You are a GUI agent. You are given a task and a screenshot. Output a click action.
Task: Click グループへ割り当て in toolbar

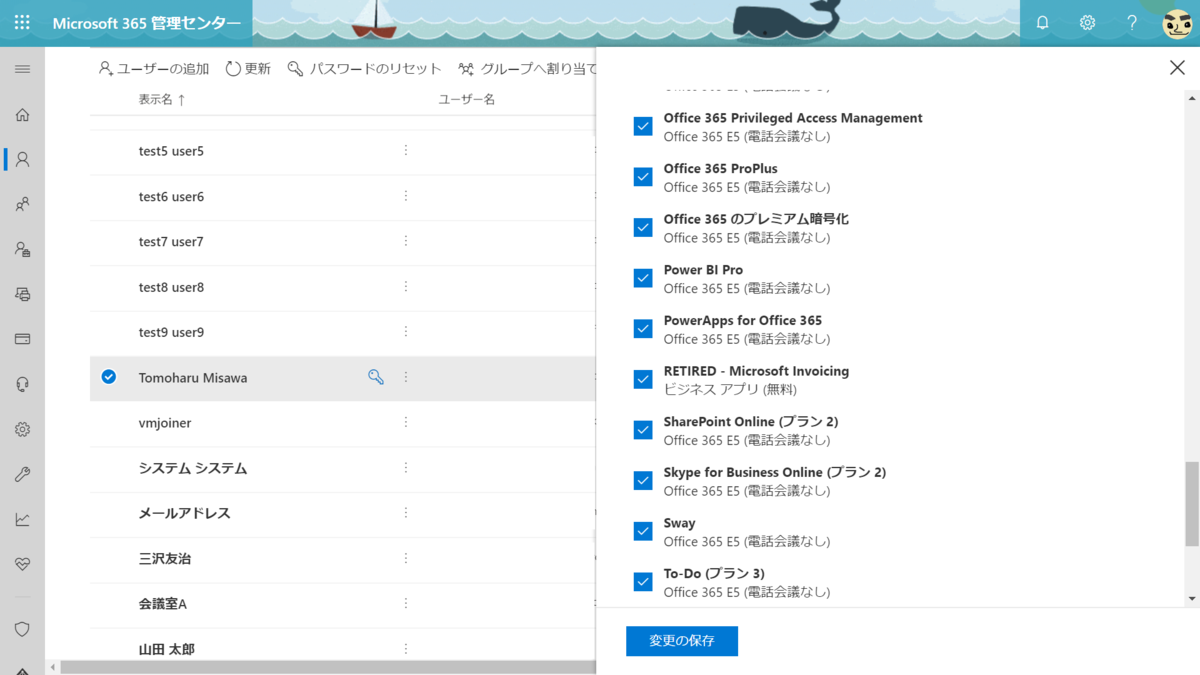click(527, 69)
